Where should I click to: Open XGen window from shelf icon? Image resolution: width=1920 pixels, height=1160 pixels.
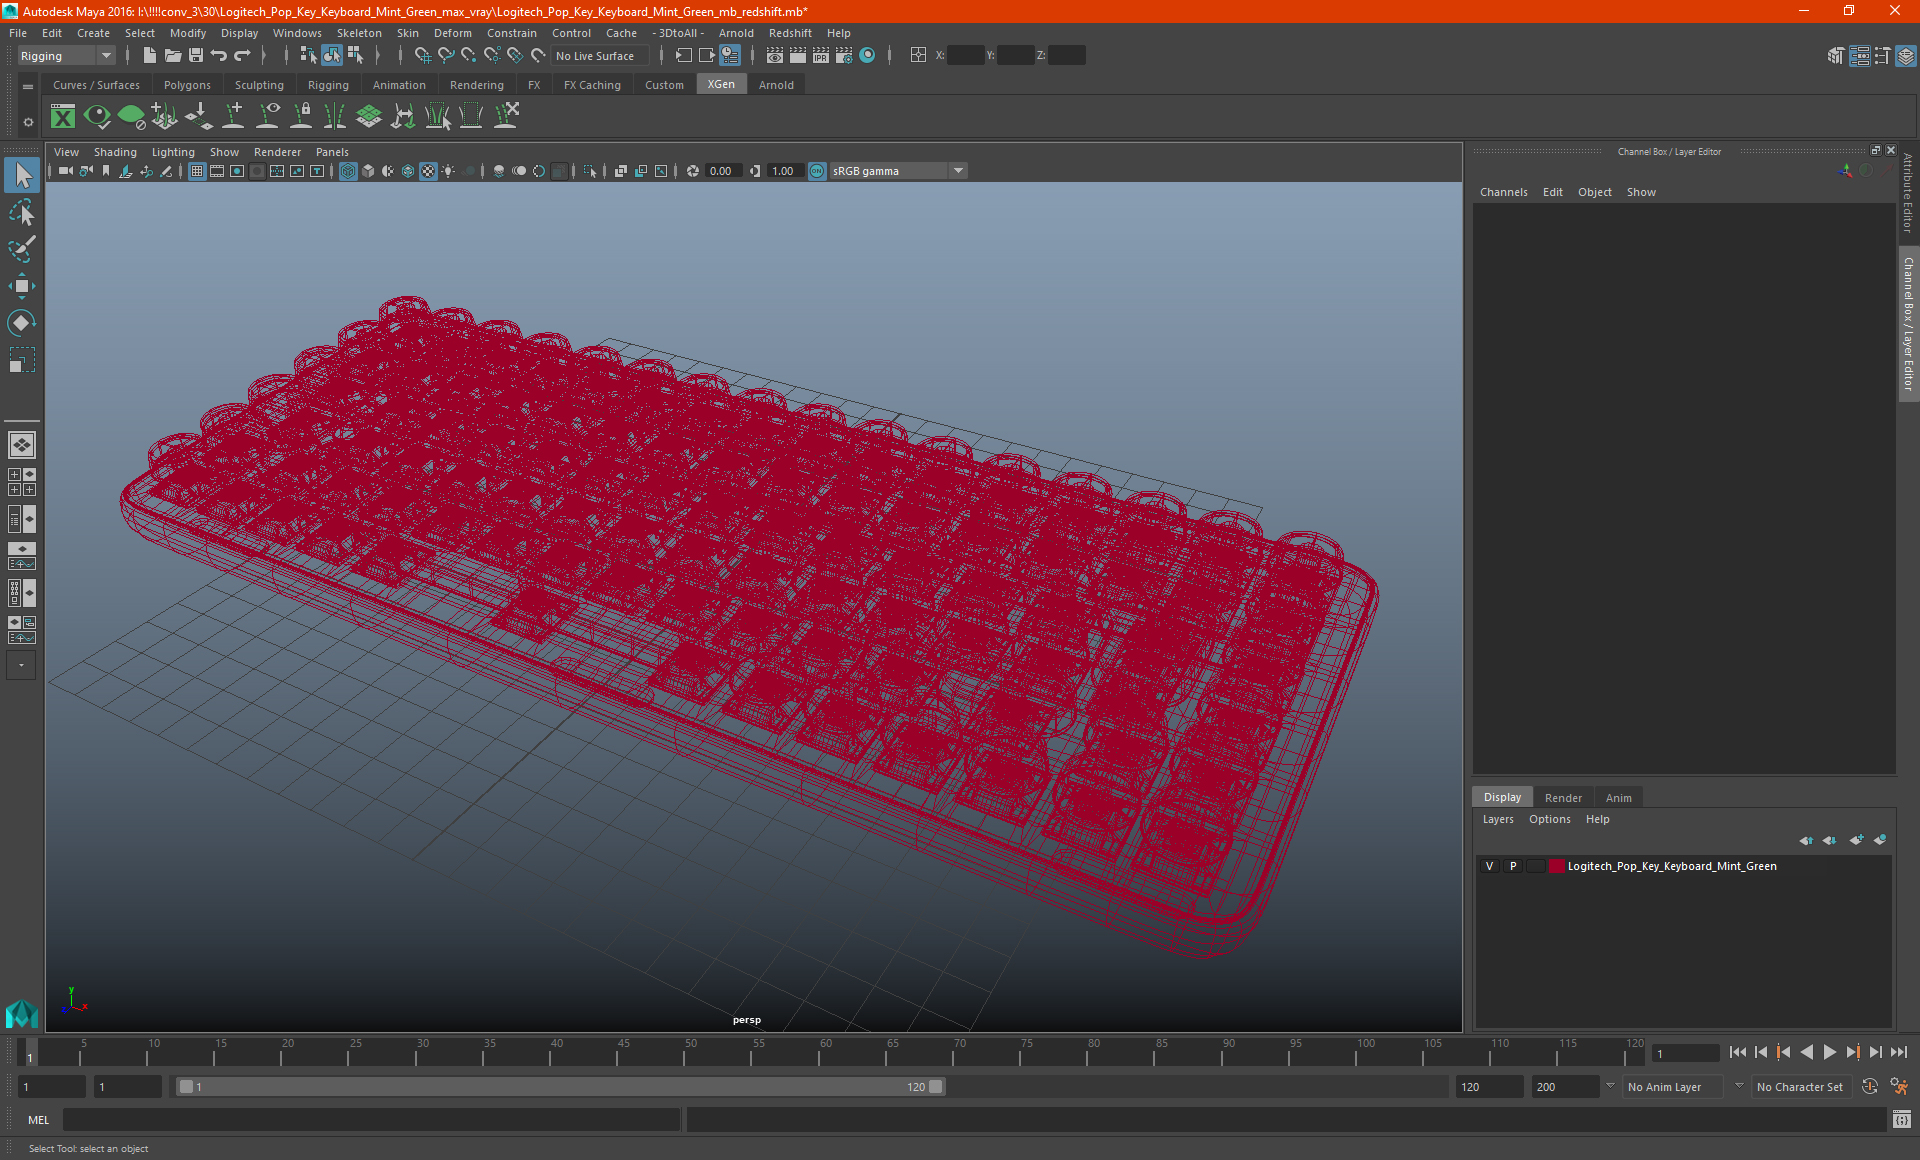point(63,117)
